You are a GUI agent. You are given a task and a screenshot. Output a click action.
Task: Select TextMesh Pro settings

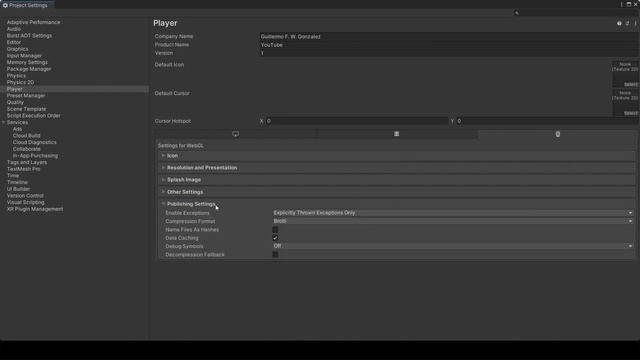coord(24,169)
